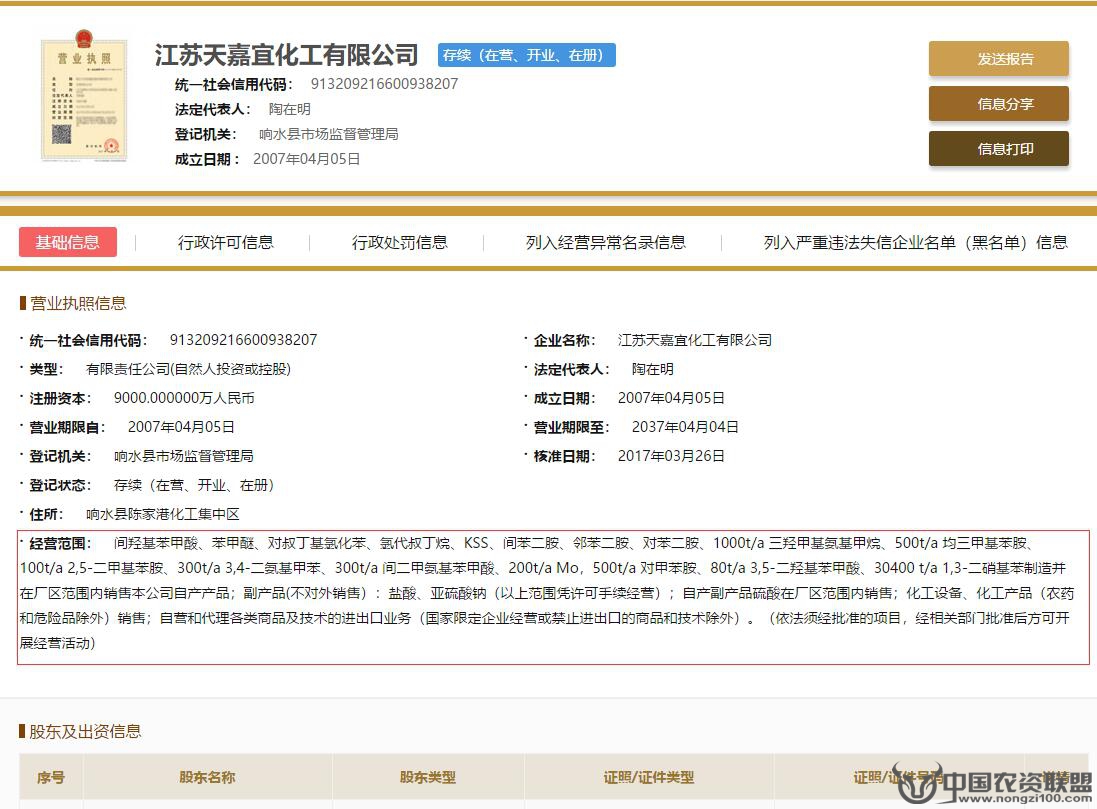Click the 营业期限至 value 2037年04月04日
The image size is (1097, 809).
(685, 427)
